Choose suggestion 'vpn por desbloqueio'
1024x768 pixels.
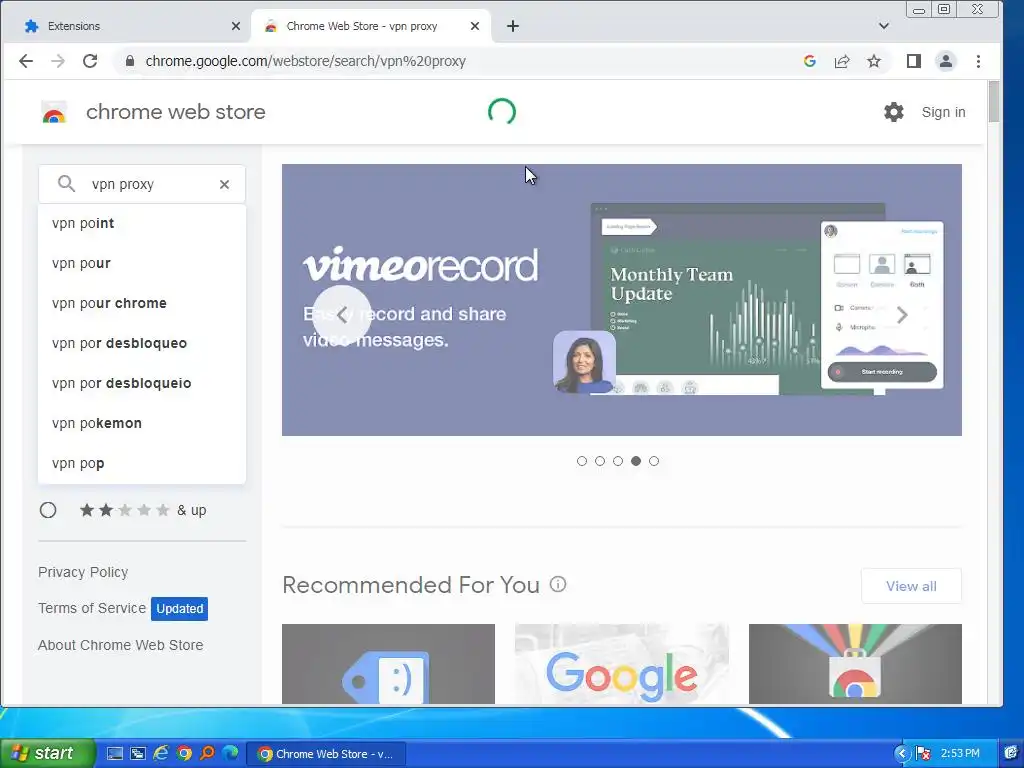142,383
